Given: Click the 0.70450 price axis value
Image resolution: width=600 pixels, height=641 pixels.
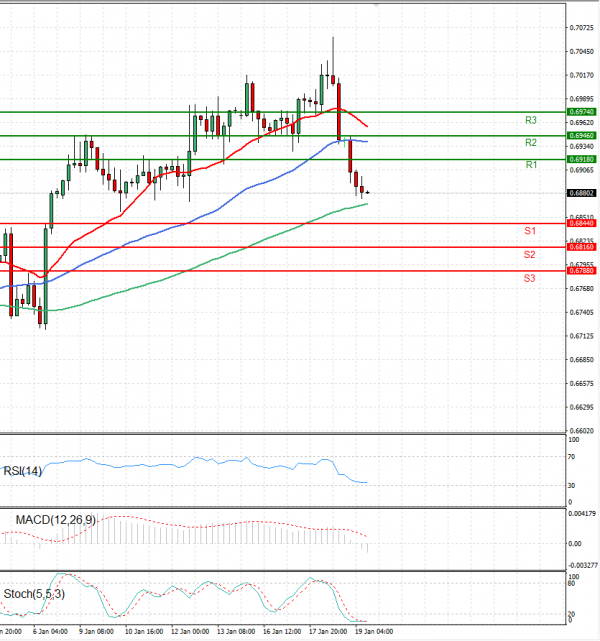Looking at the screenshot, I should [x=582, y=52].
